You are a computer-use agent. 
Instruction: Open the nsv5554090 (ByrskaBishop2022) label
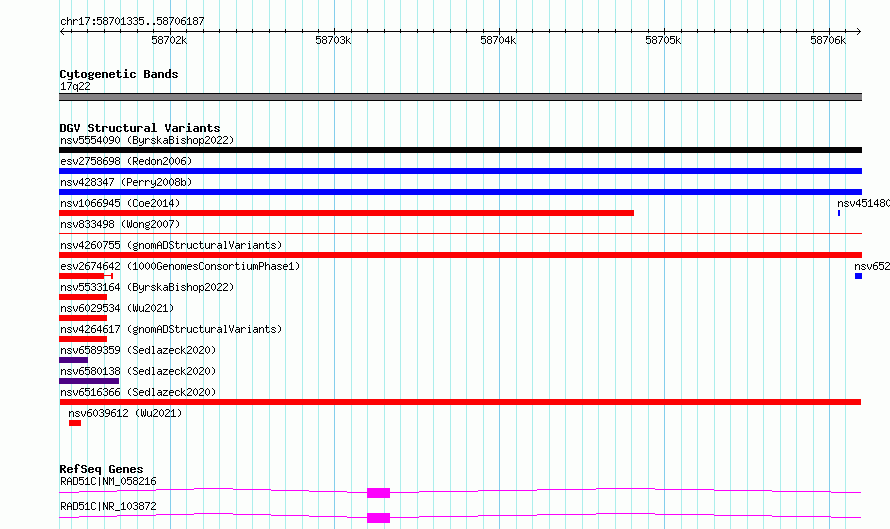(147, 140)
